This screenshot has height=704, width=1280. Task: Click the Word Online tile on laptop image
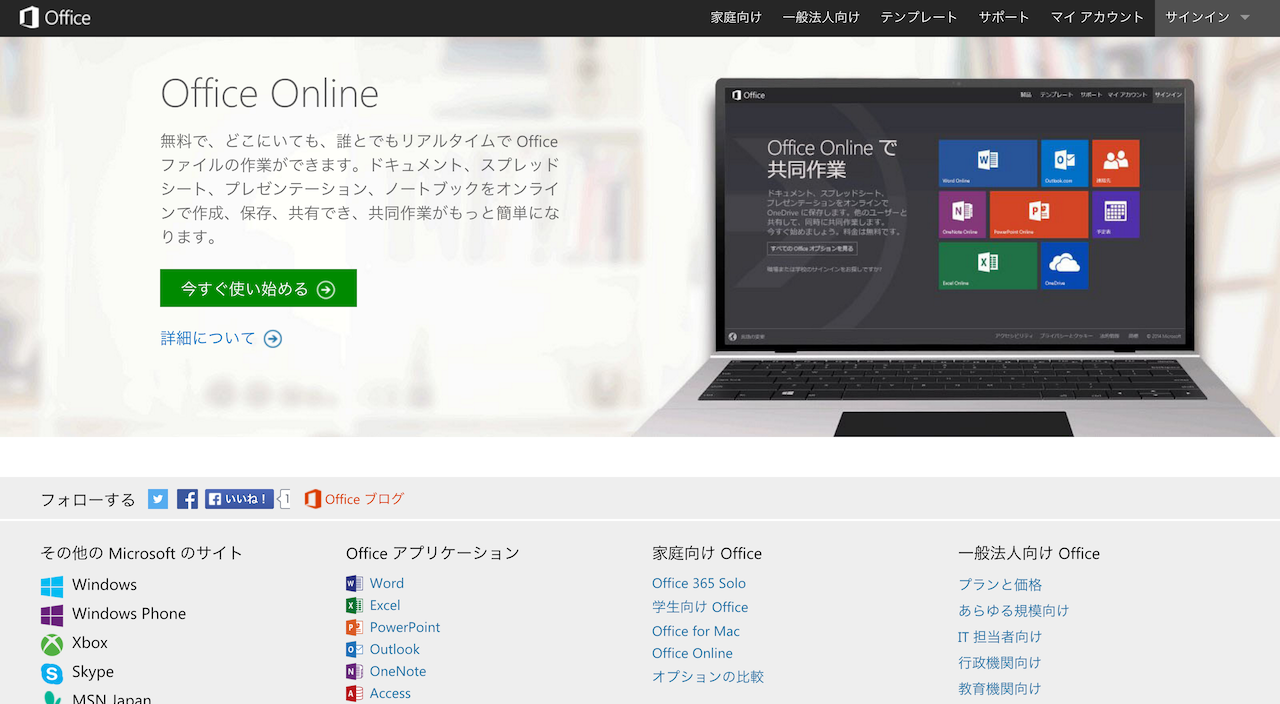click(x=987, y=163)
